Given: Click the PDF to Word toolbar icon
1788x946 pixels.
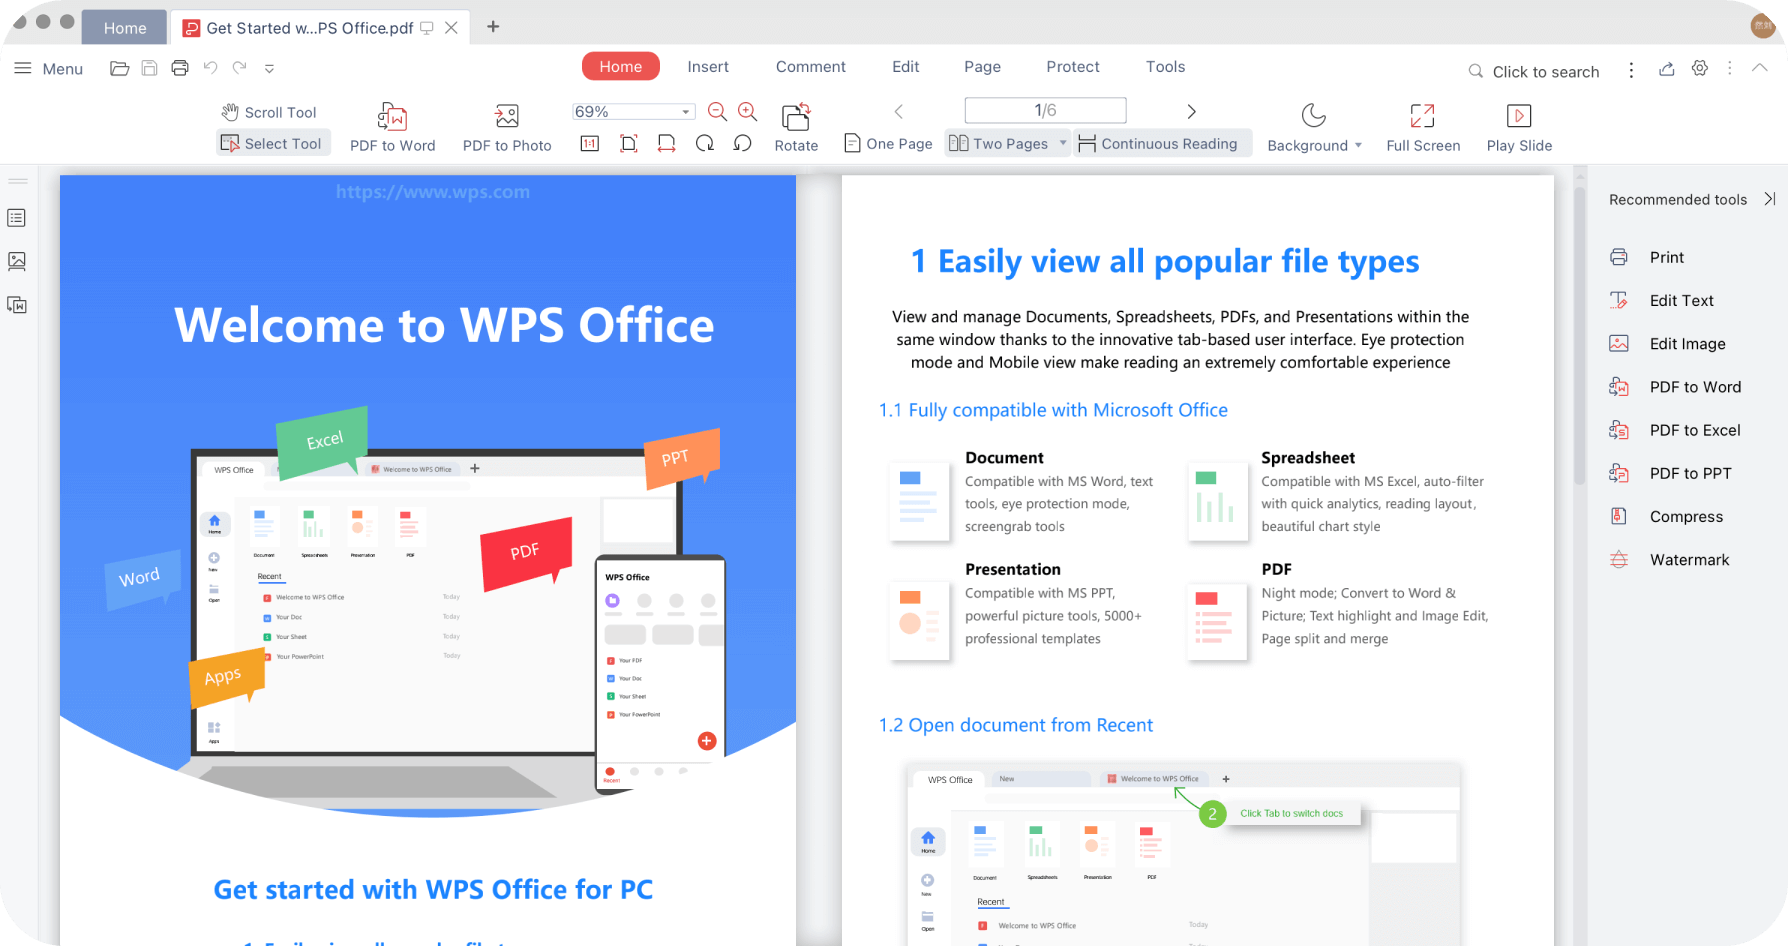Looking at the screenshot, I should [x=392, y=117].
